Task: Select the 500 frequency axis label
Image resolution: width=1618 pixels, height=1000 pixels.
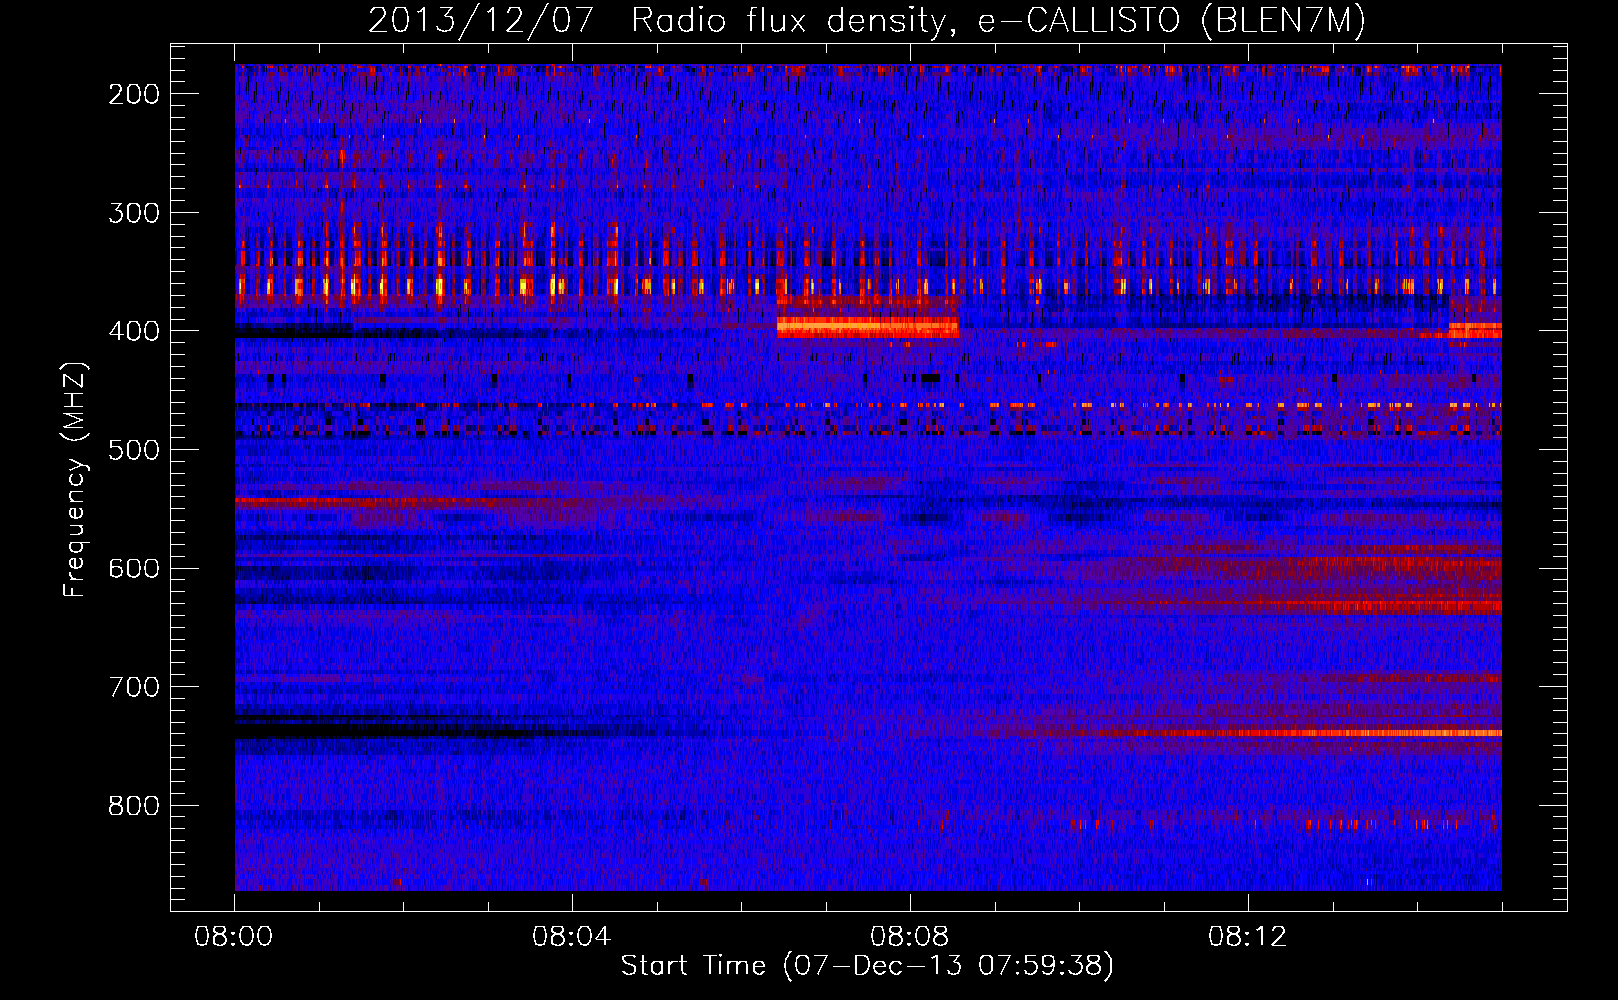Action: [x=133, y=450]
